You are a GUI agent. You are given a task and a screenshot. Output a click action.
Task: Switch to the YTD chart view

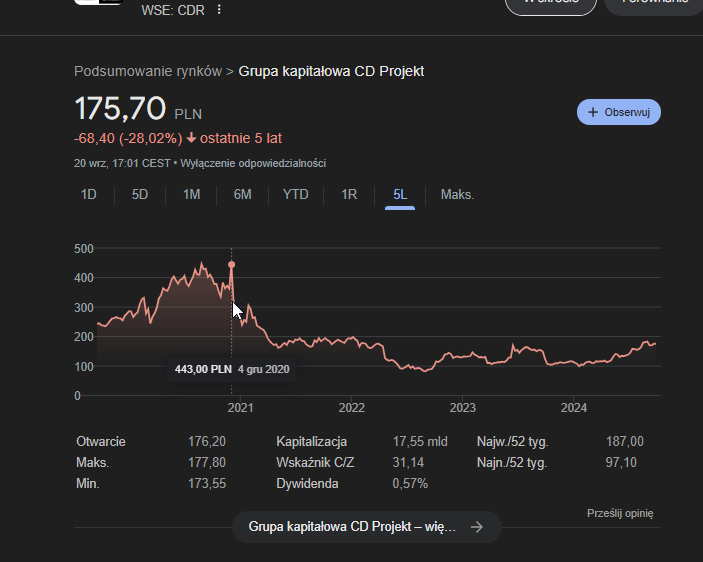(x=295, y=194)
